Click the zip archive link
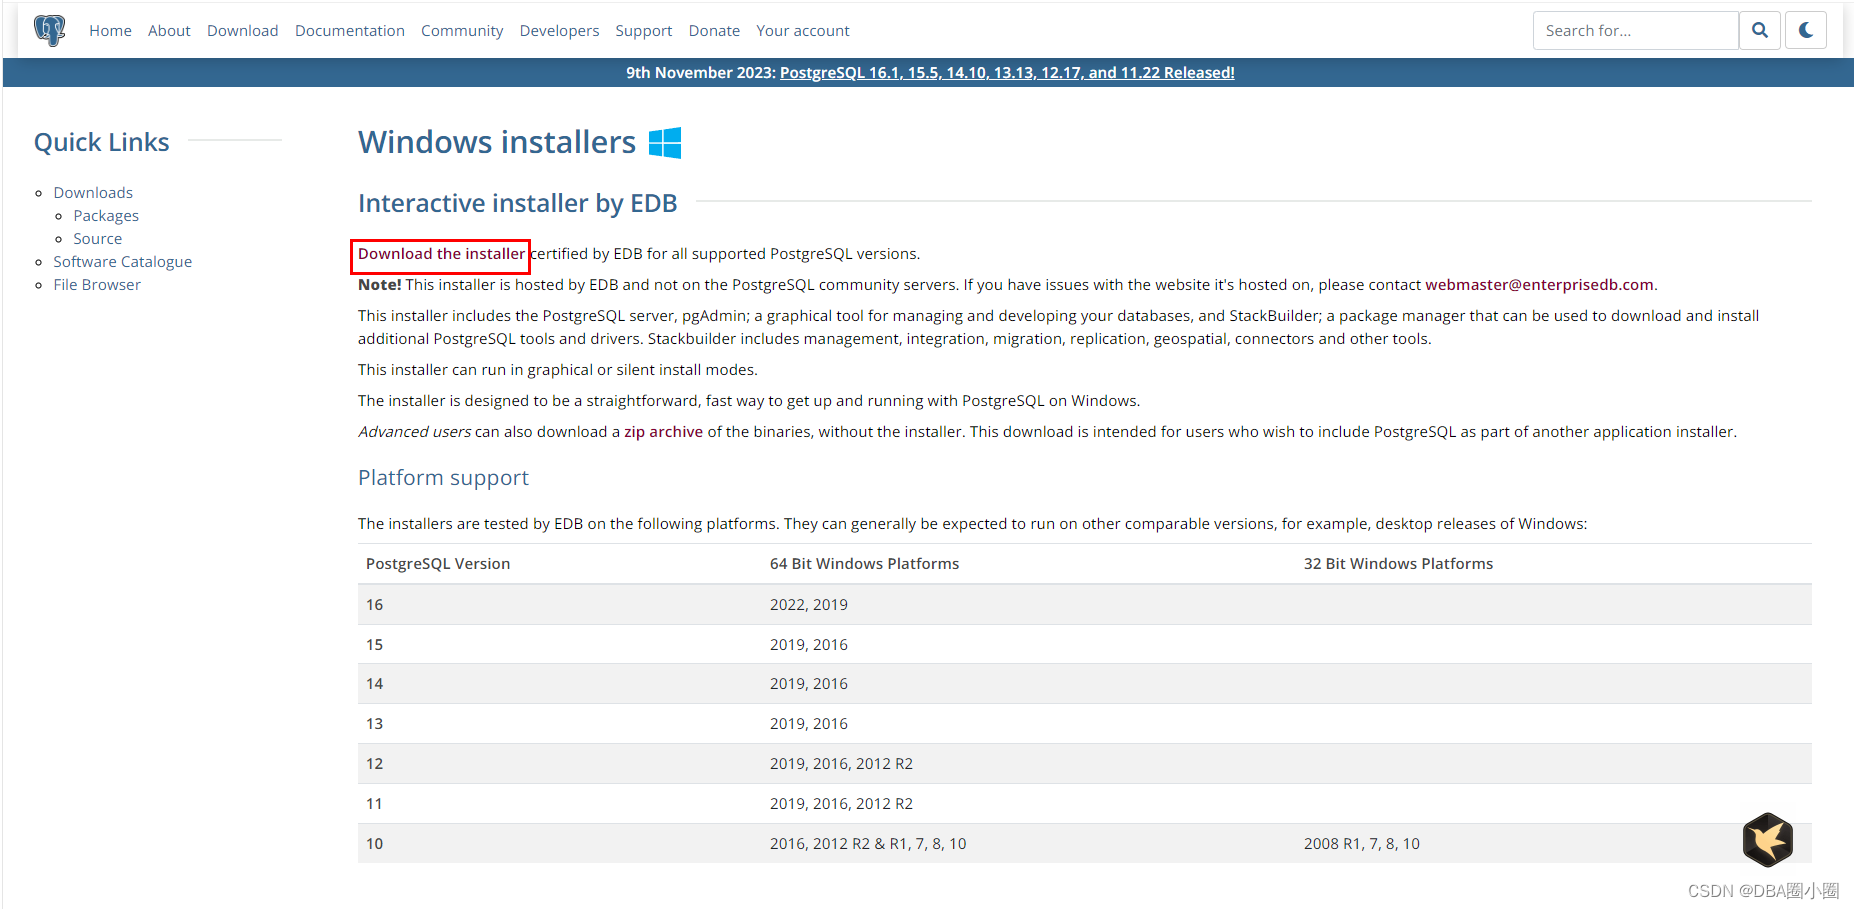This screenshot has width=1854, height=909. (x=663, y=432)
